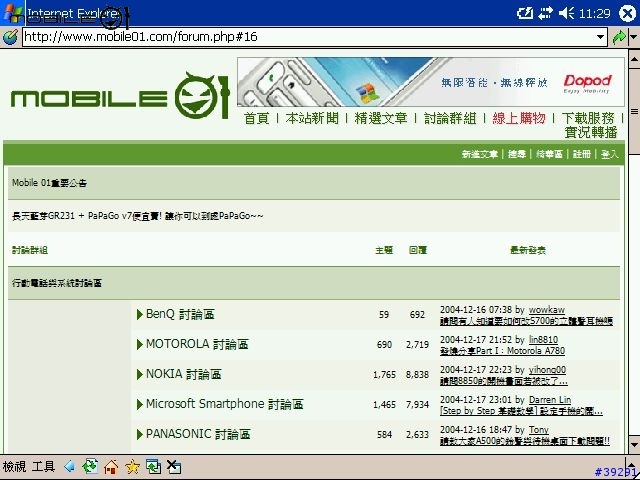
Task: Close Internet Explorer with the X button
Action: pyautogui.click(x=627, y=13)
